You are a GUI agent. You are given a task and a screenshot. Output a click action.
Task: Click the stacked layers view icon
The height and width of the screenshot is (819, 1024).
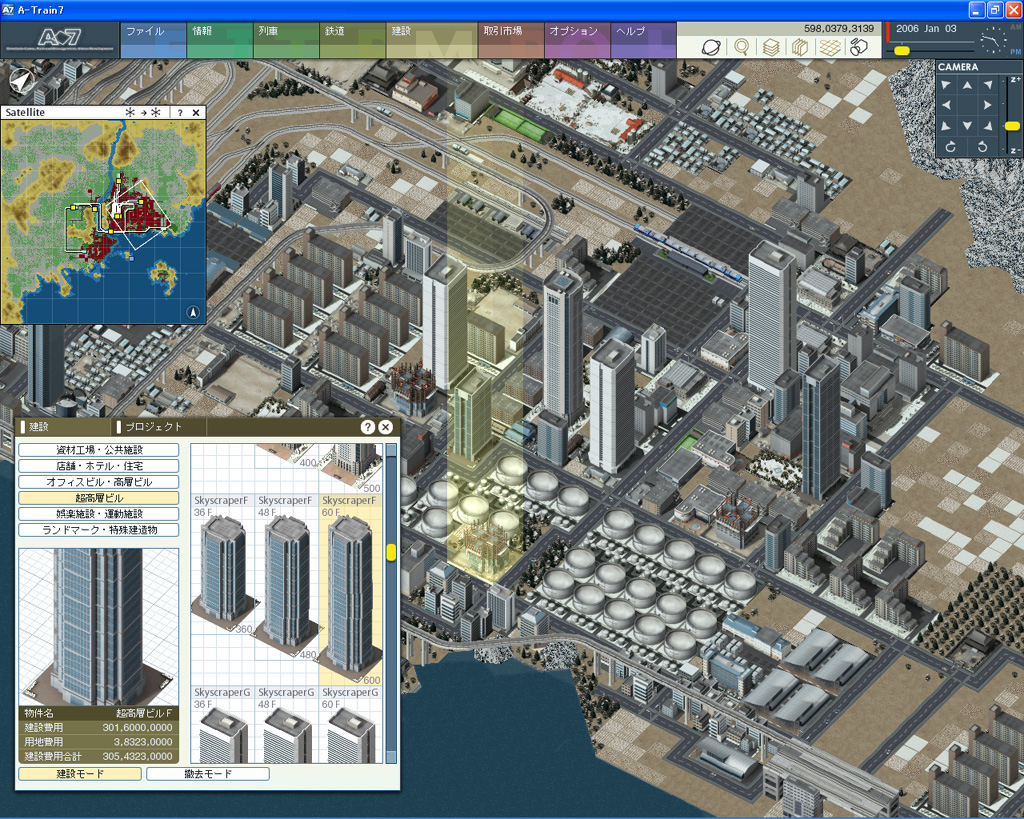(x=771, y=47)
